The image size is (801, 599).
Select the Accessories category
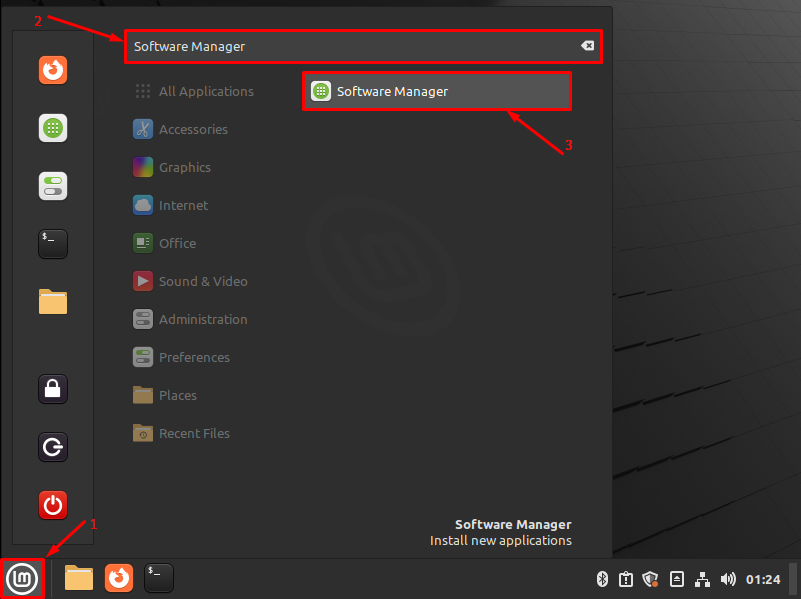tap(192, 129)
